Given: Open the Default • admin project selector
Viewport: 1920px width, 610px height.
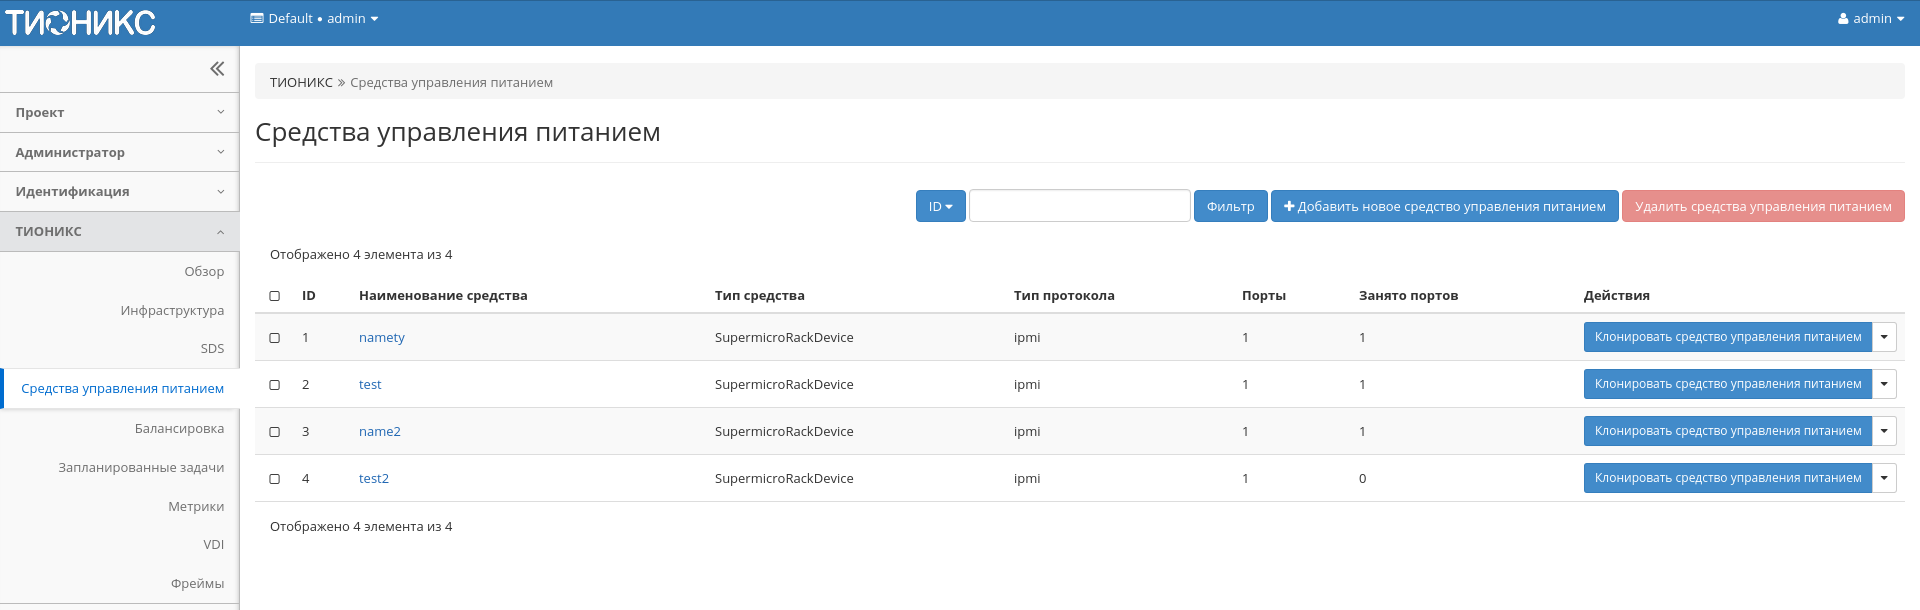Looking at the screenshot, I should [x=314, y=19].
